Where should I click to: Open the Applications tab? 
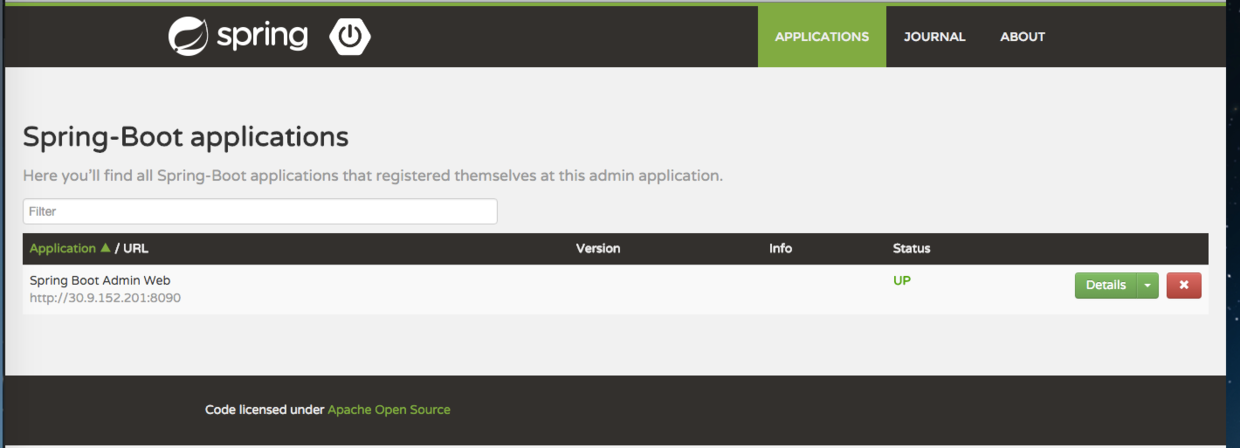[821, 37]
